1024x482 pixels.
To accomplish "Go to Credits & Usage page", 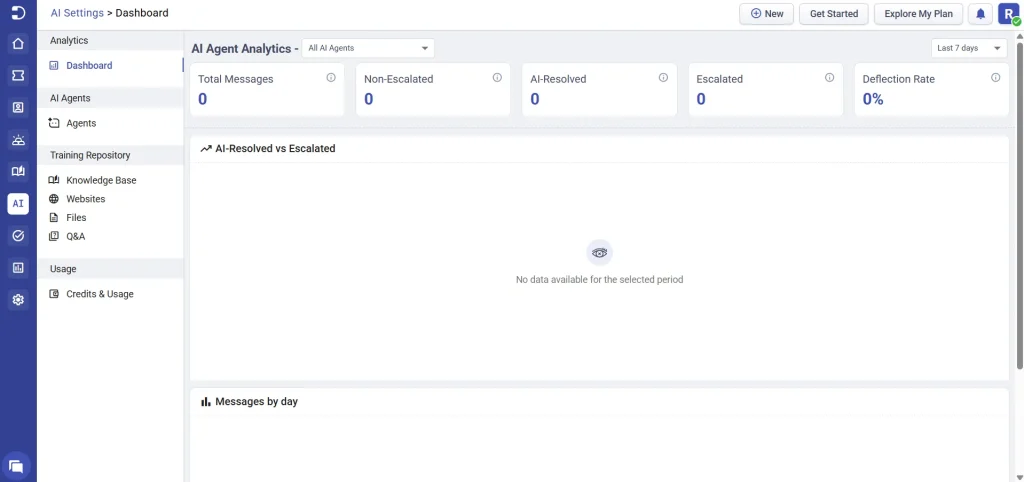I will 99,294.
